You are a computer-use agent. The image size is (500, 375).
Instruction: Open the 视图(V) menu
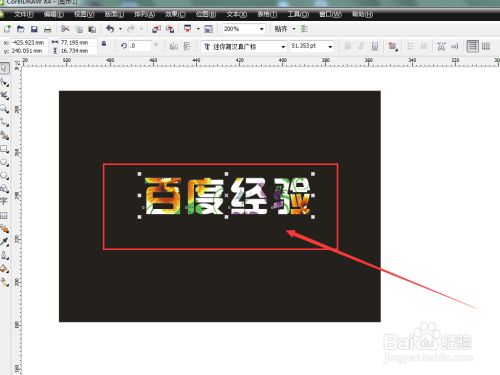84,14
